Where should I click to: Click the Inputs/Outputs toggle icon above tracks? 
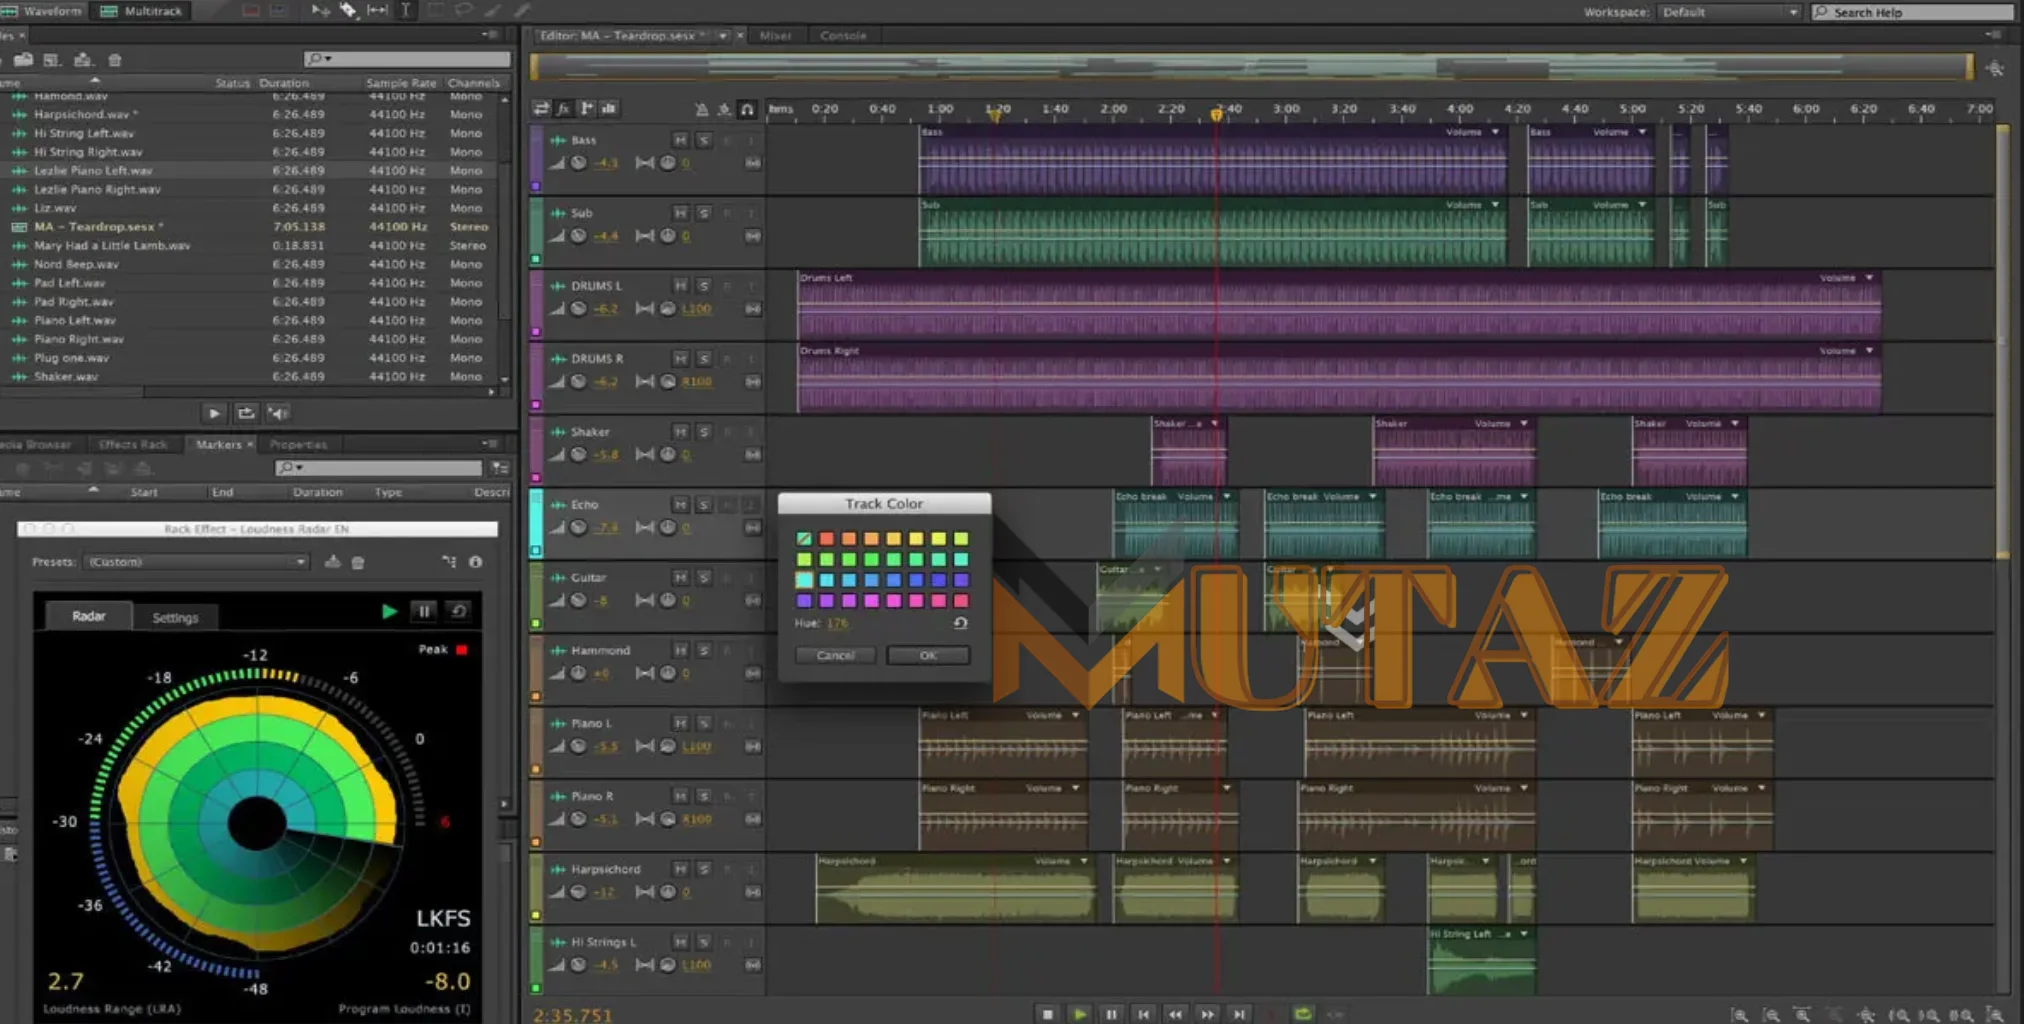(541, 108)
